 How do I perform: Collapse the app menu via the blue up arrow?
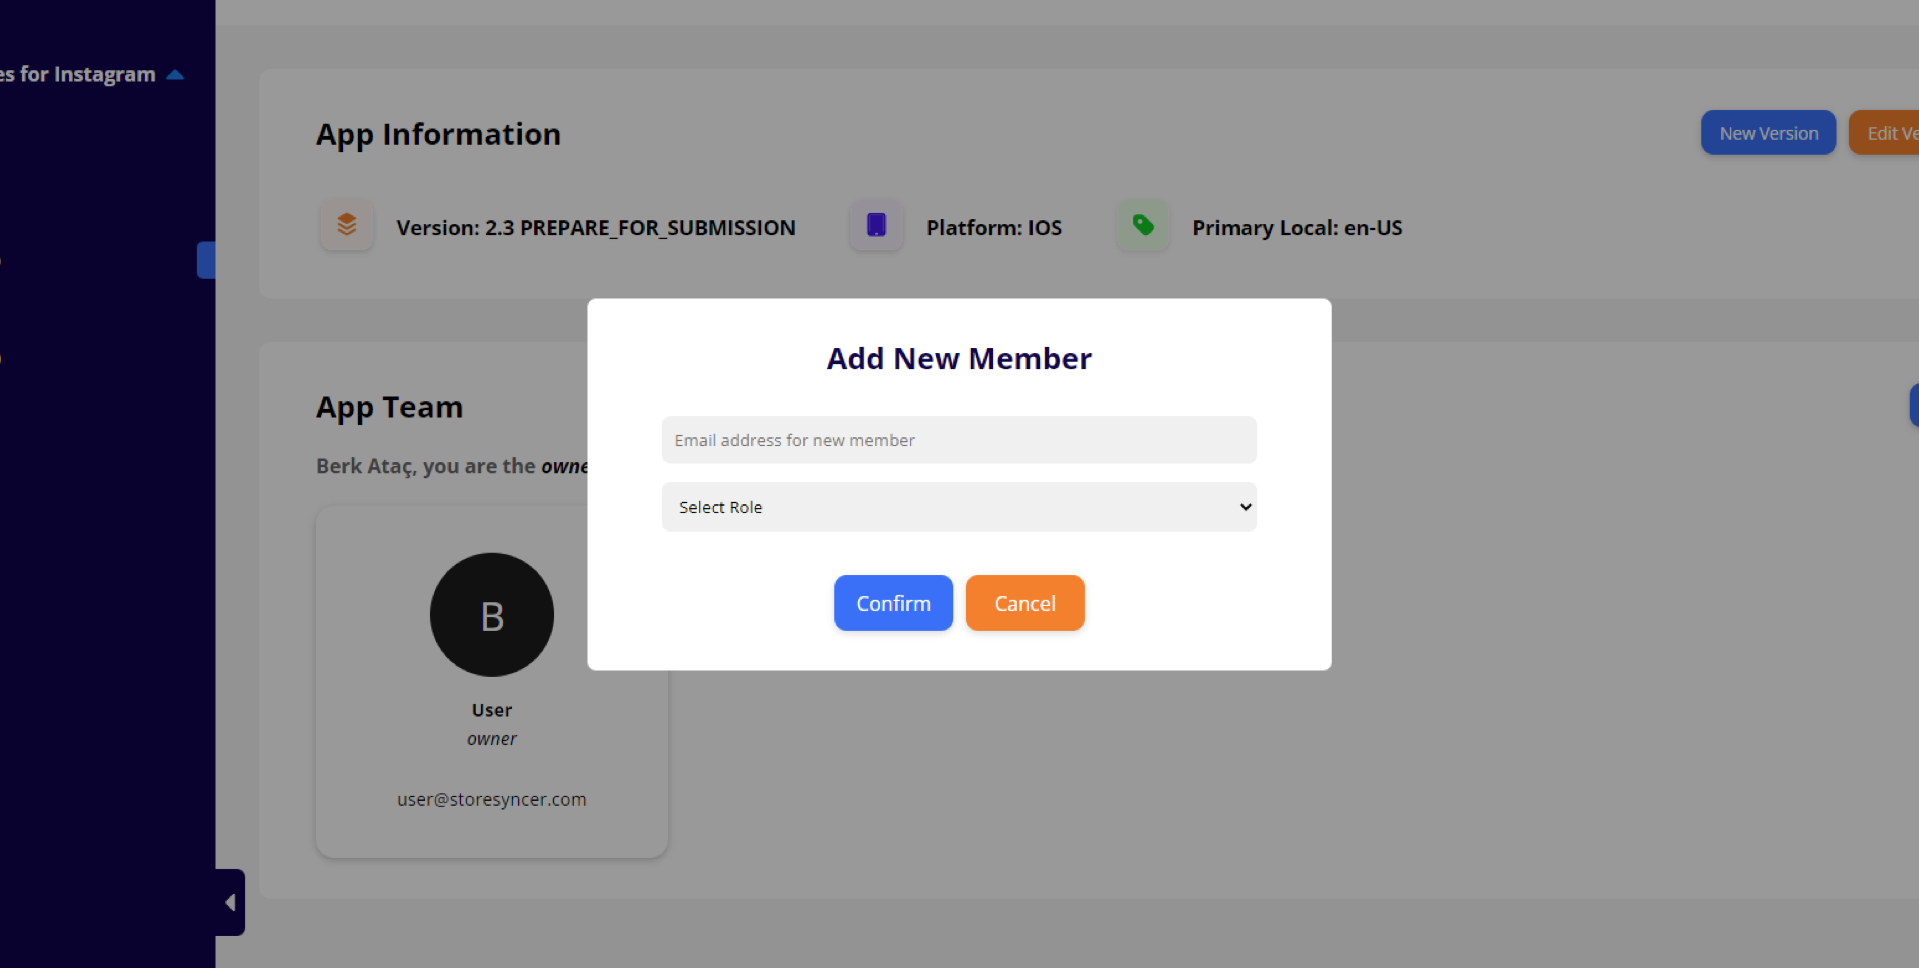click(176, 75)
